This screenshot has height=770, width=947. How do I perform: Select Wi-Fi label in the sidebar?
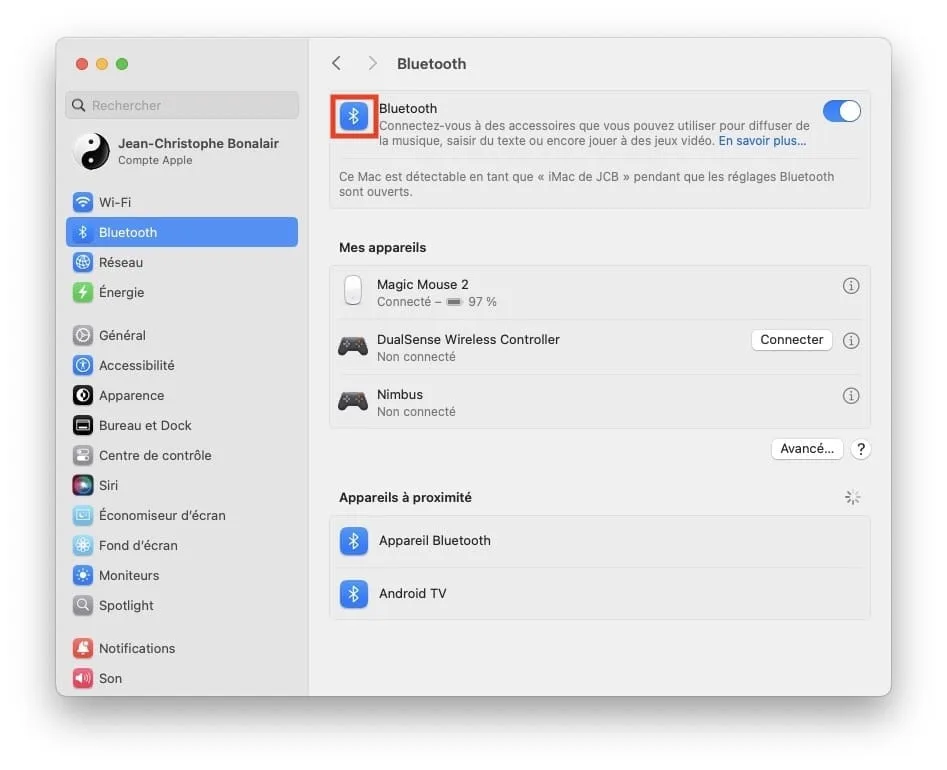(x=115, y=202)
